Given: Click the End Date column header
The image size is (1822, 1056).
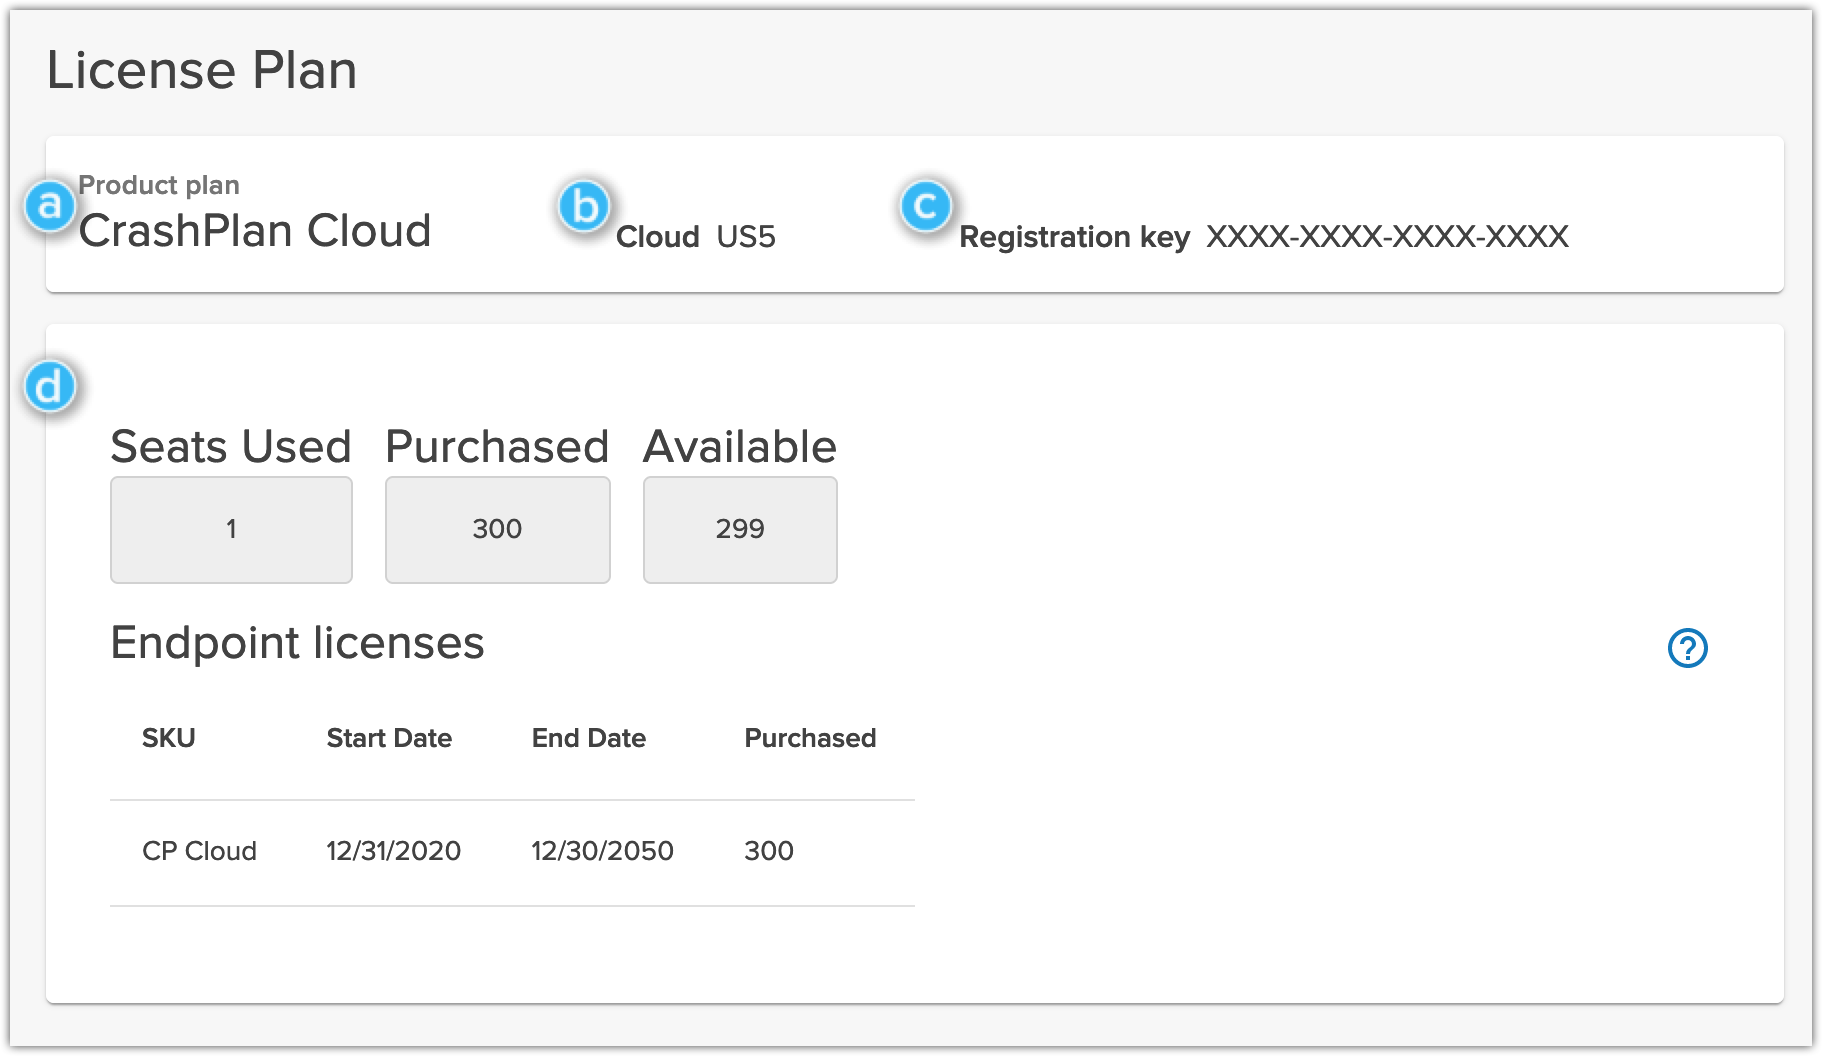Looking at the screenshot, I should (589, 738).
